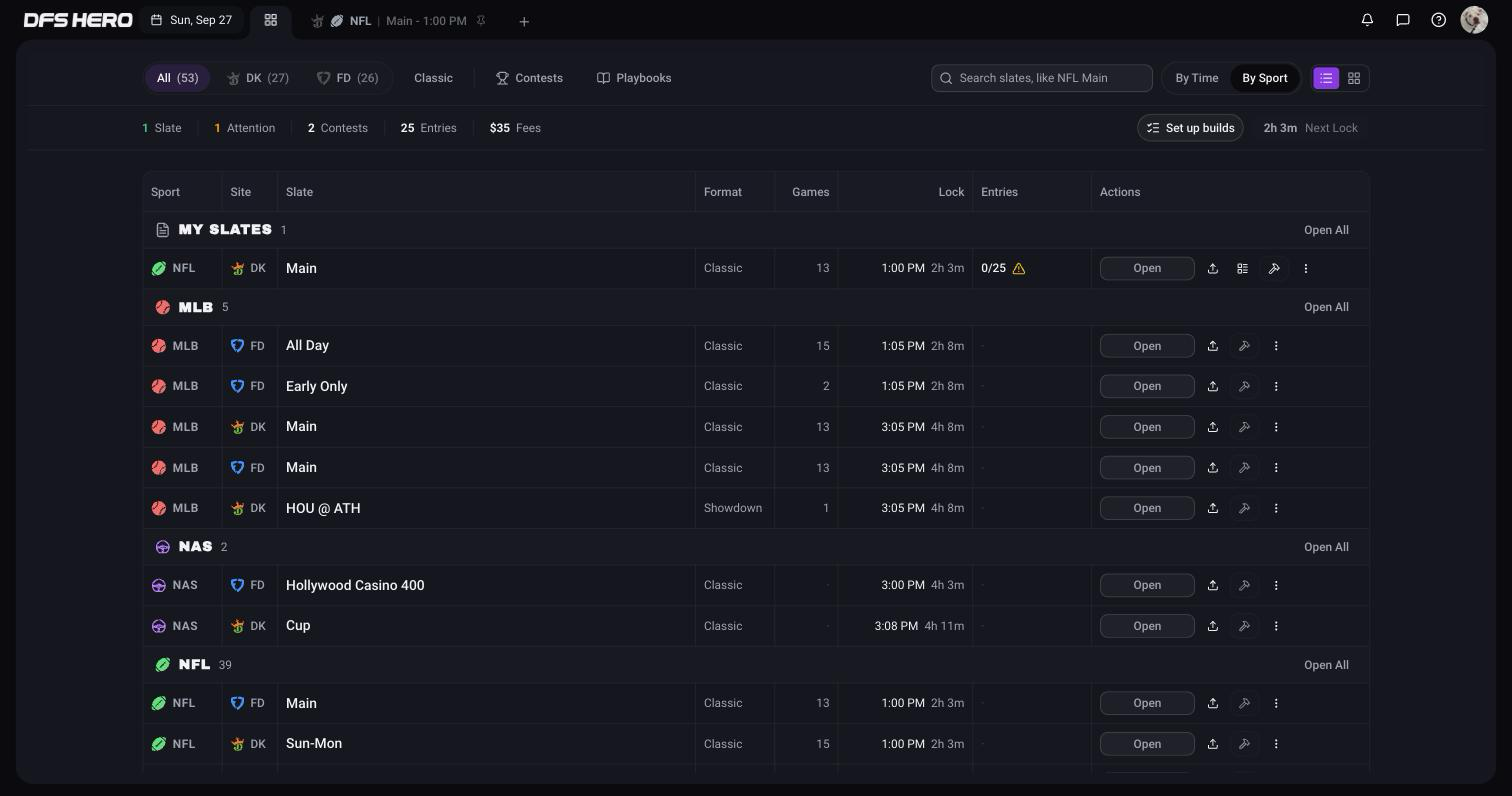Click build hammer icon for MLB Early Only
Image resolution: width=1512 pixels, height=796 pixels.
click(1245, 386)
